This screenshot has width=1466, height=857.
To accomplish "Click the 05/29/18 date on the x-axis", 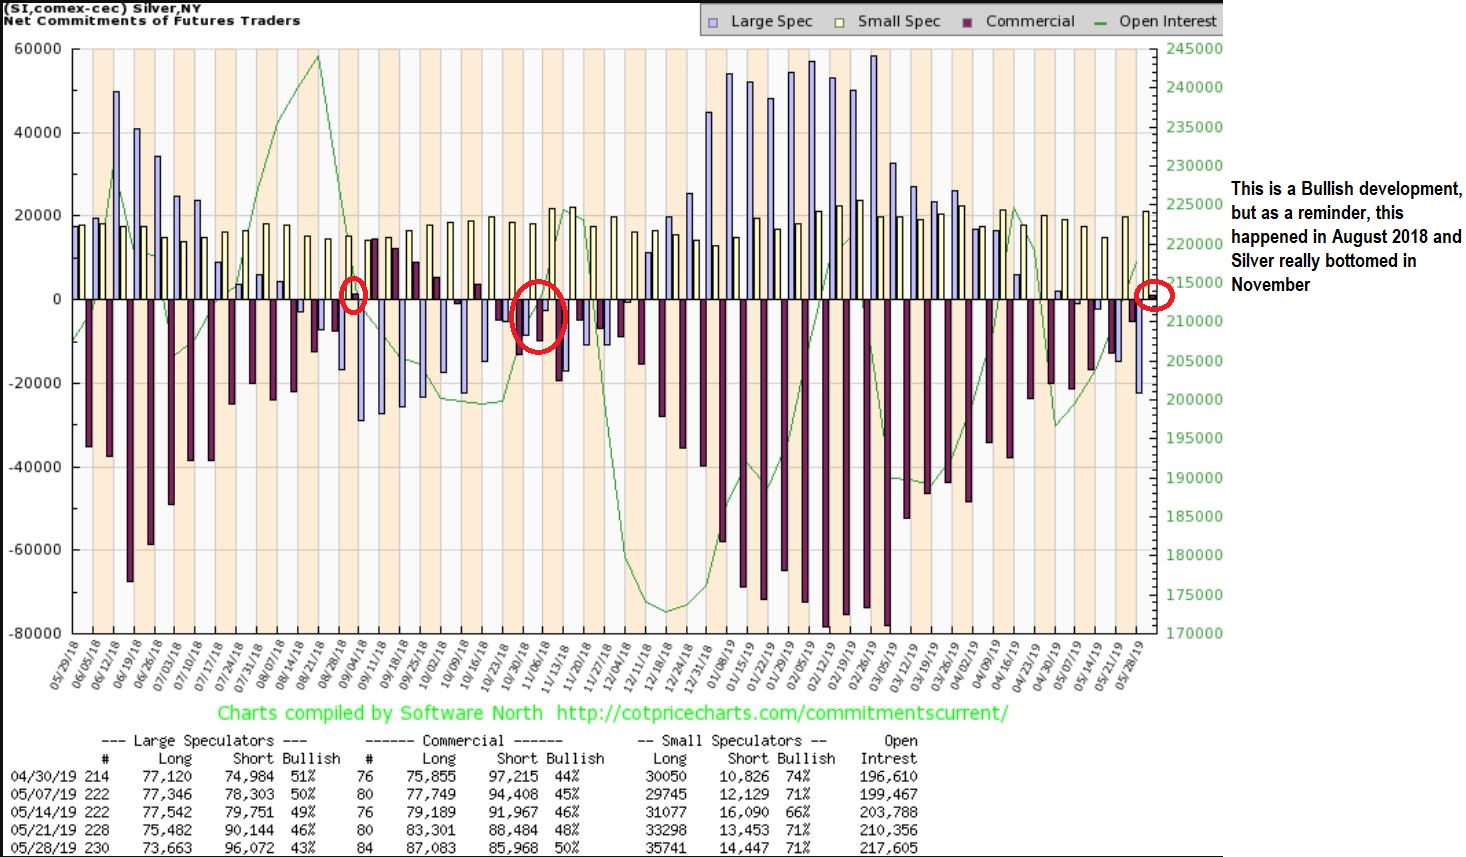I will [x=62, y=665].
